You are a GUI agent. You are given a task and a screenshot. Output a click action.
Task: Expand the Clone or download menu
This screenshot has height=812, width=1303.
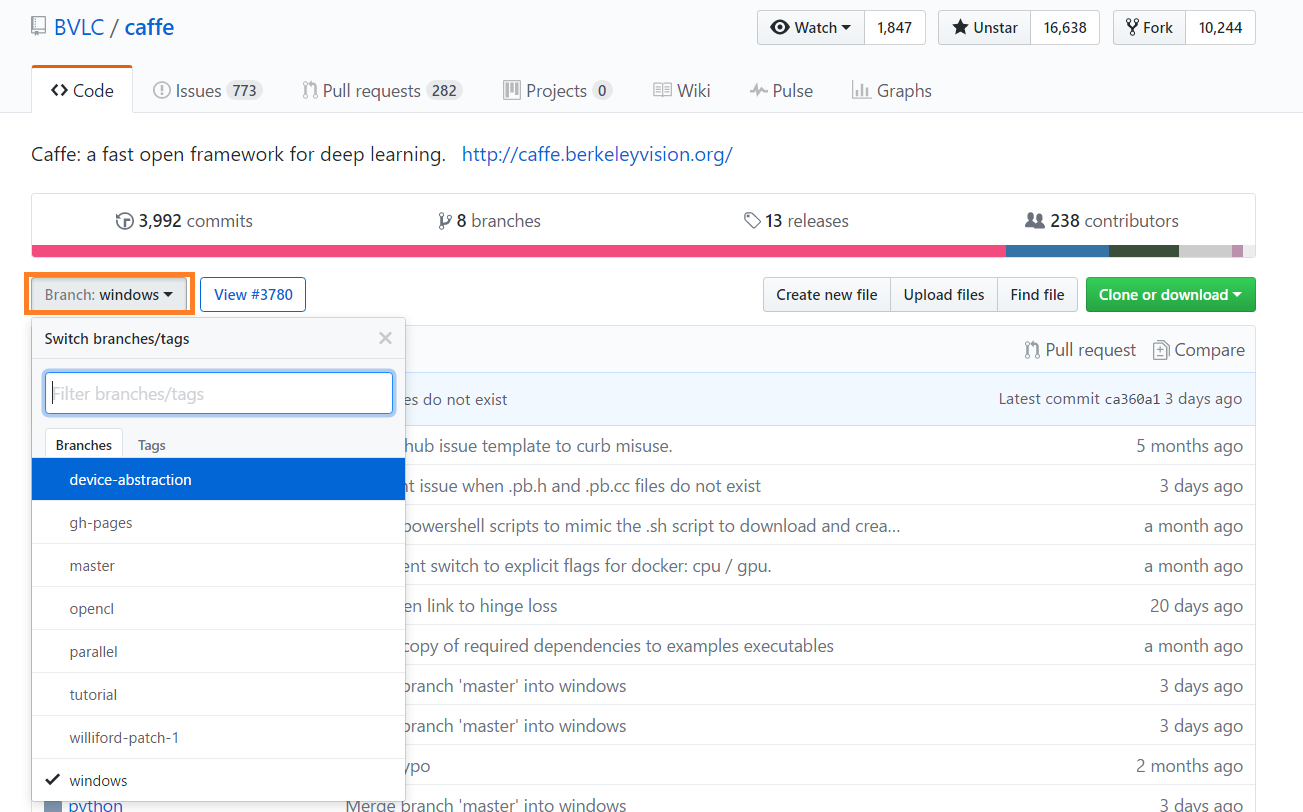(x=1170, y=295)
